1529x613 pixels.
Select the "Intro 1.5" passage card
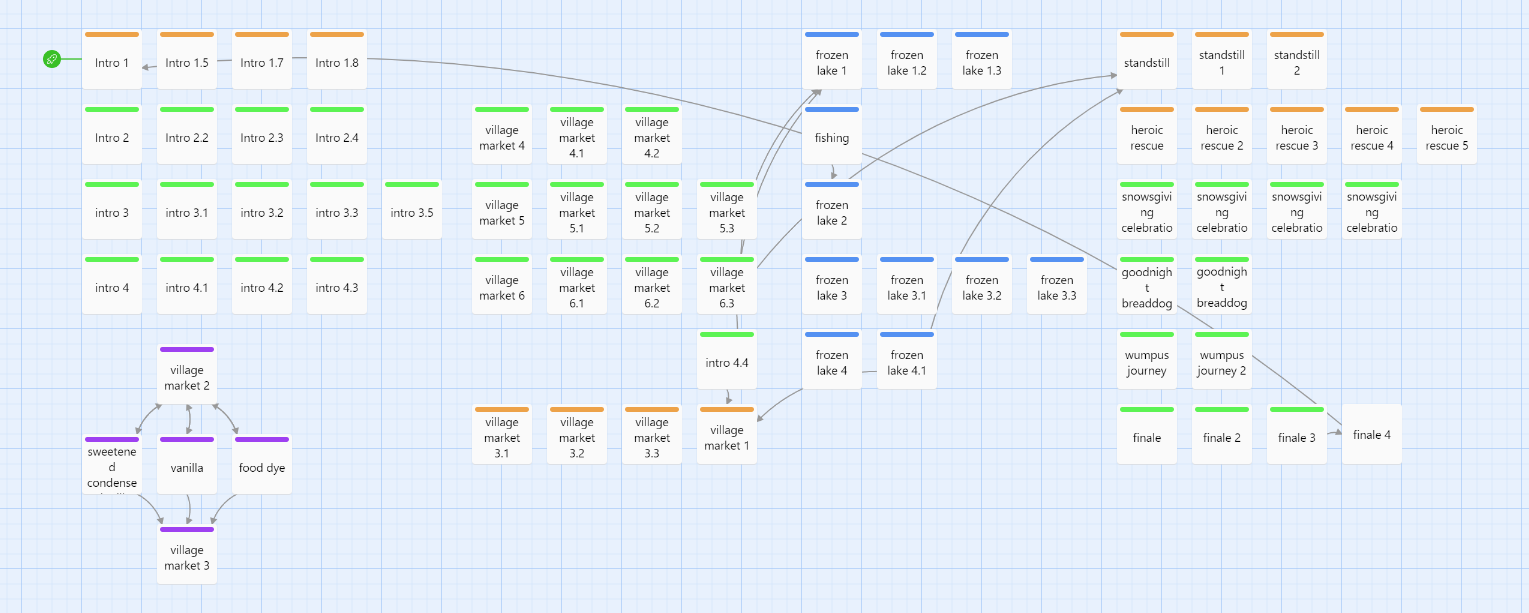click(187, 60)
